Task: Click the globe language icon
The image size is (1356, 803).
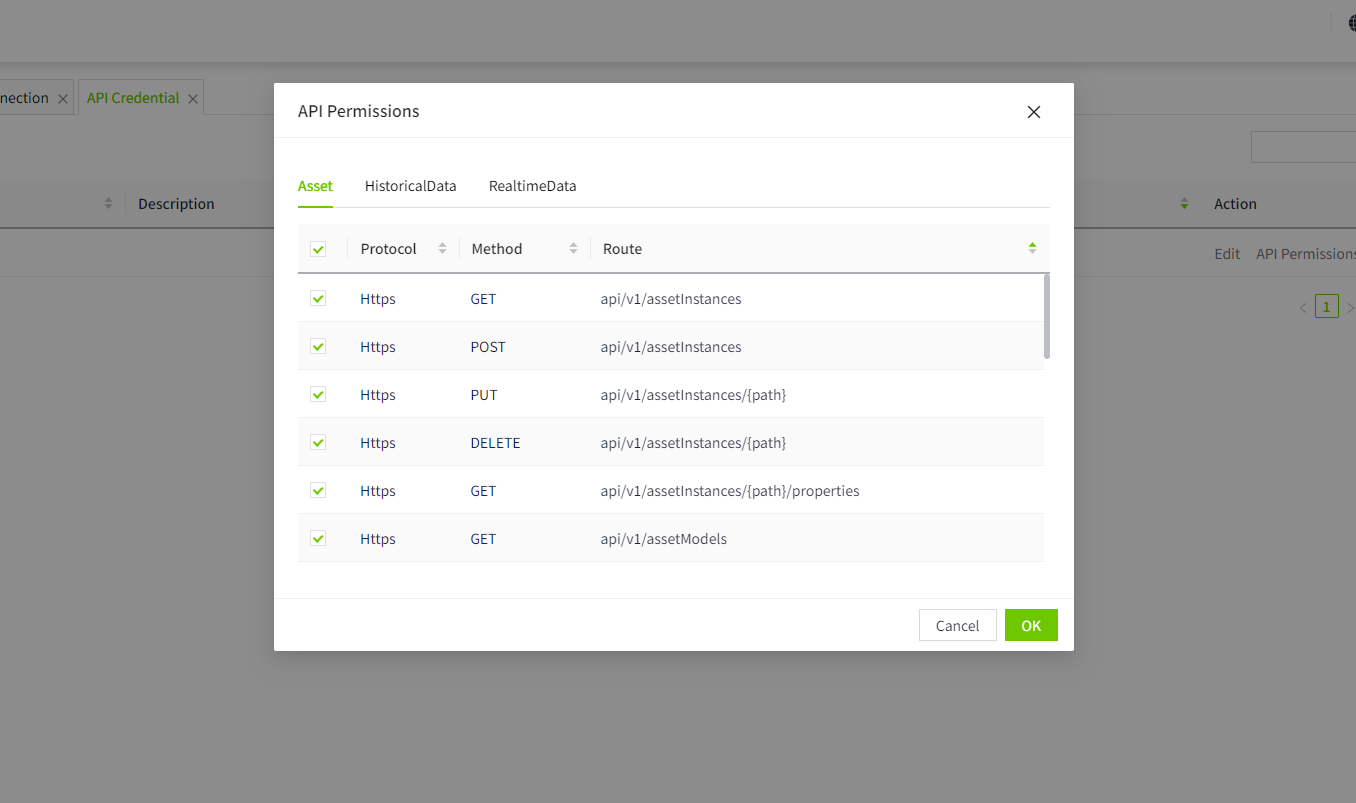Action: pos(1351,23)
